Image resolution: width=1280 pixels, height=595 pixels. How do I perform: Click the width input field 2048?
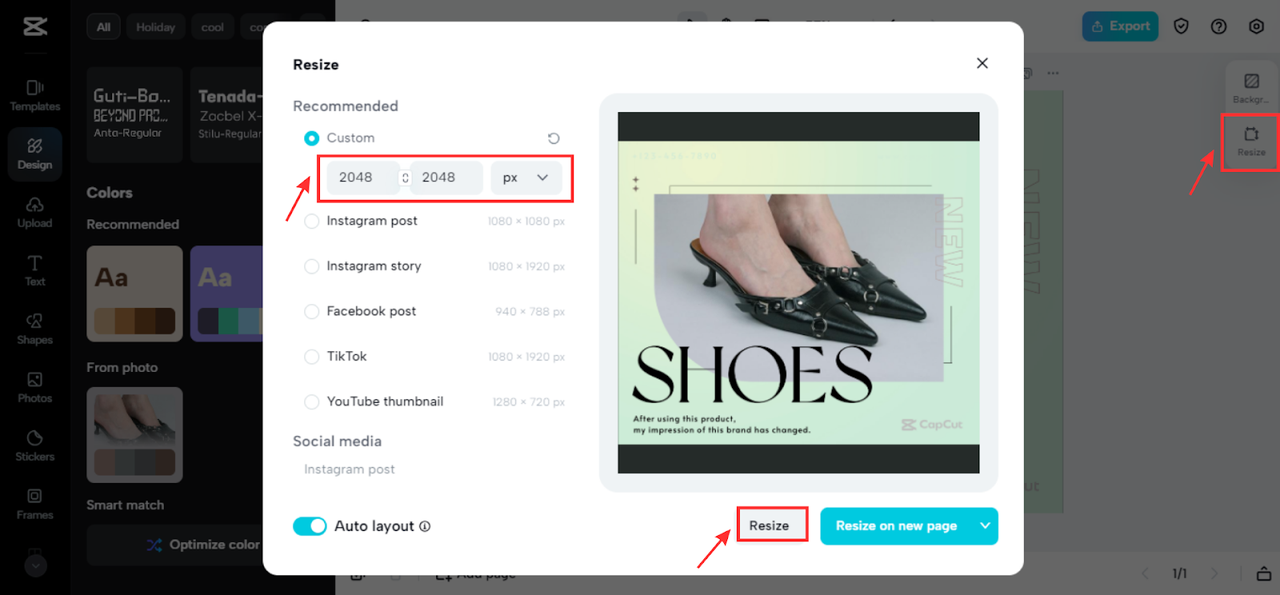[x=363, y=177]
